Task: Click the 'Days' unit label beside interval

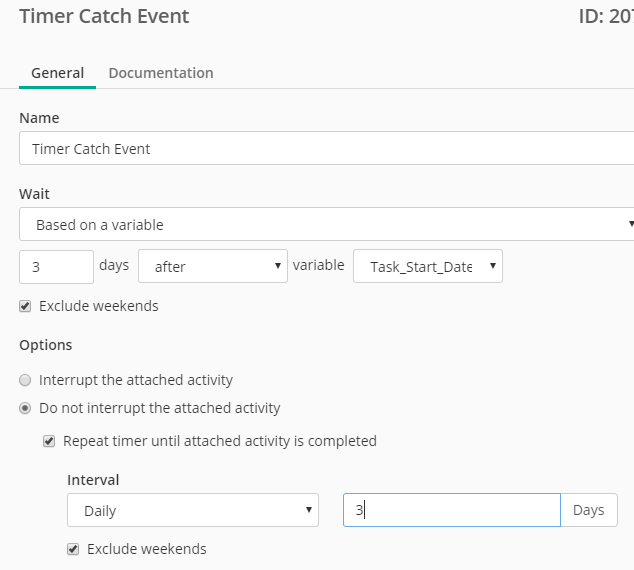Action: [x=588, y=510]
